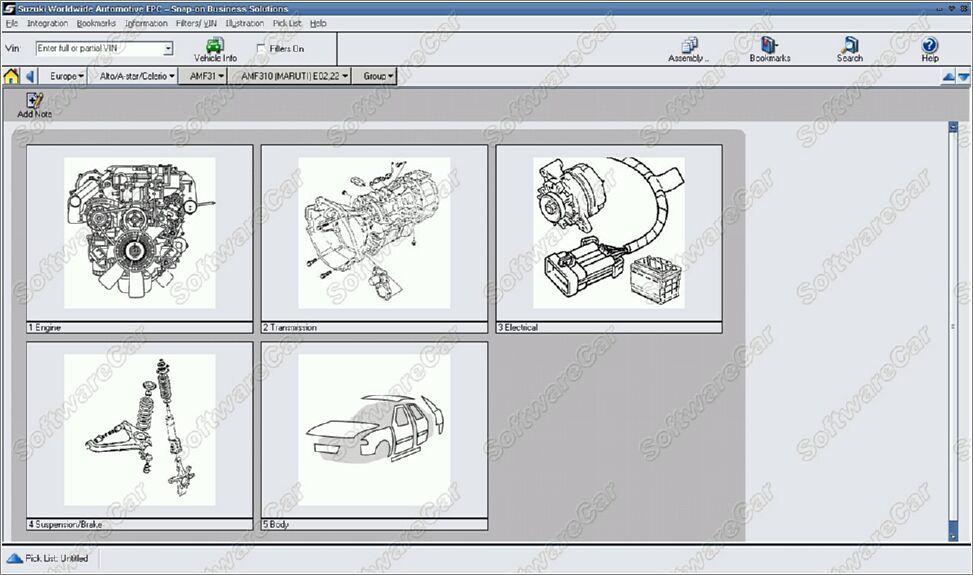Click the navigation bar down arrow
973x575 pixels.
pyautogui.click(x=964, y=77)
